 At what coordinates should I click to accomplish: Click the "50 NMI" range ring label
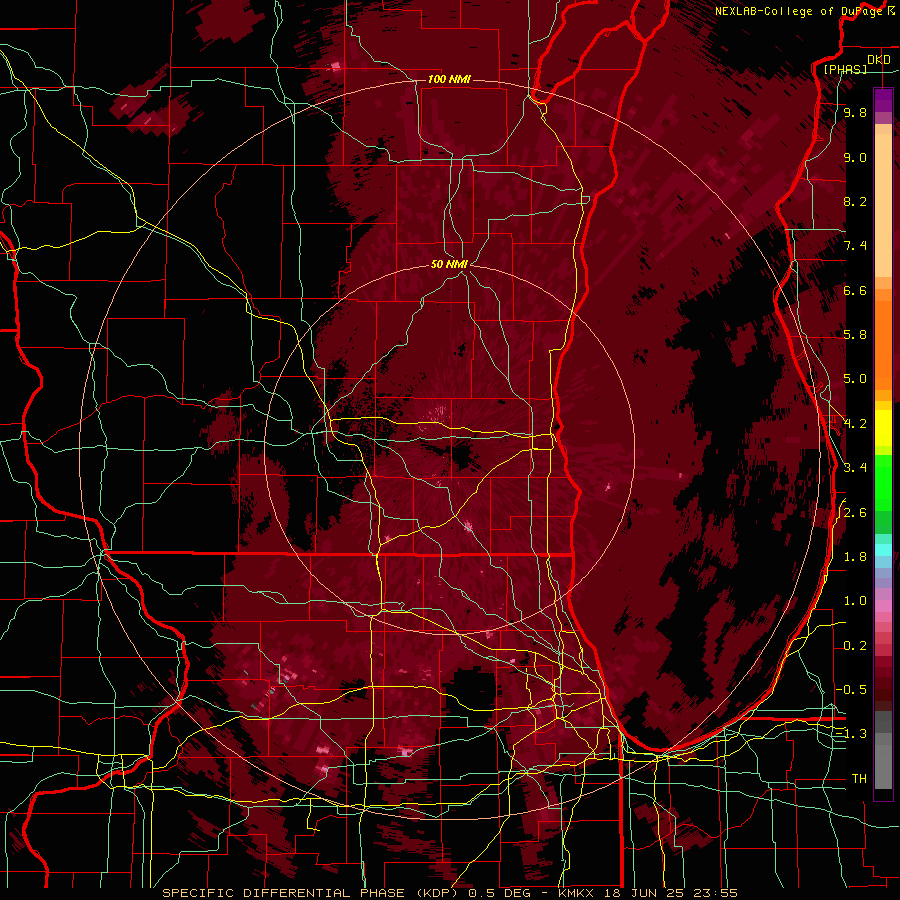449,264
